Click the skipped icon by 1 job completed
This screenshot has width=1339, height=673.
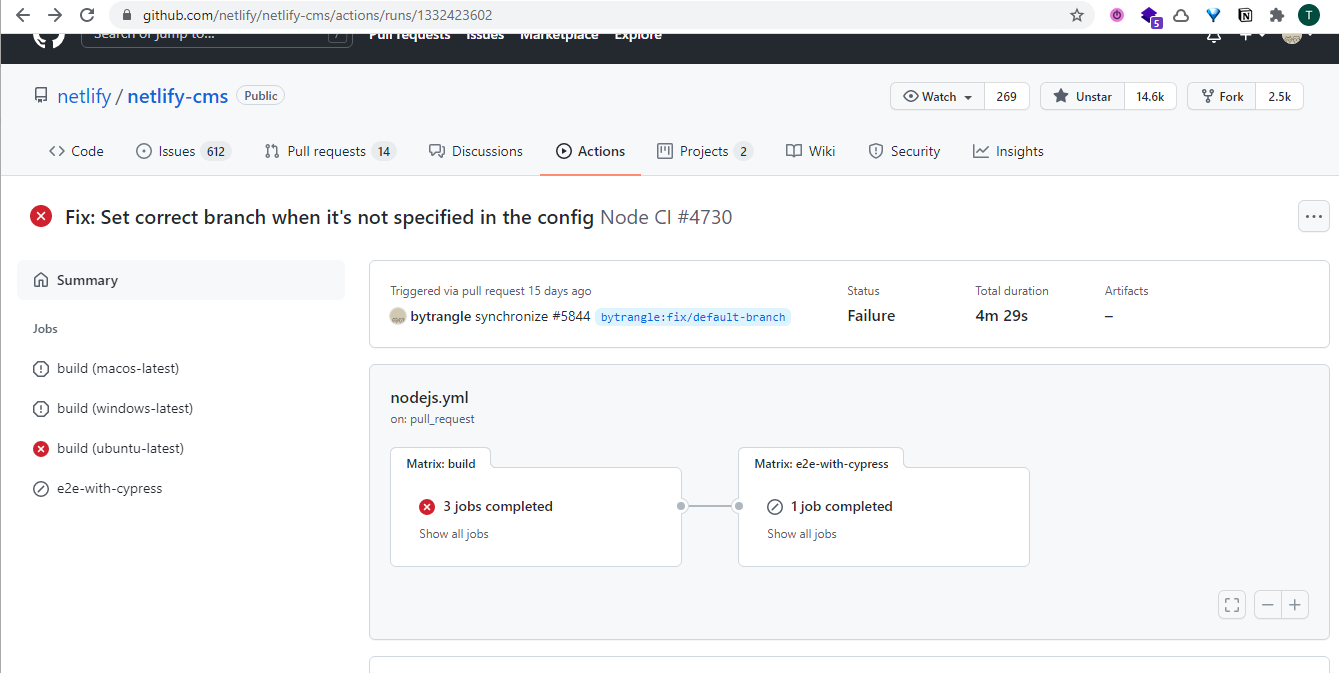coord(775,506)
